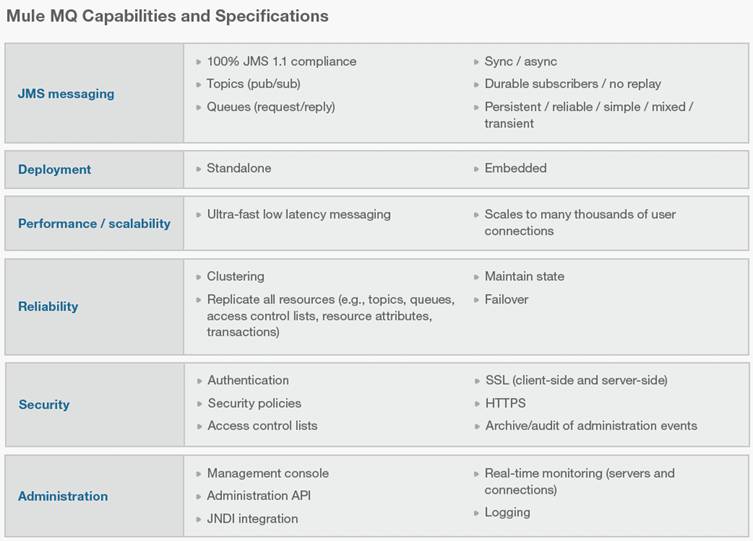Select the "JNDI integration" entry

252,518
